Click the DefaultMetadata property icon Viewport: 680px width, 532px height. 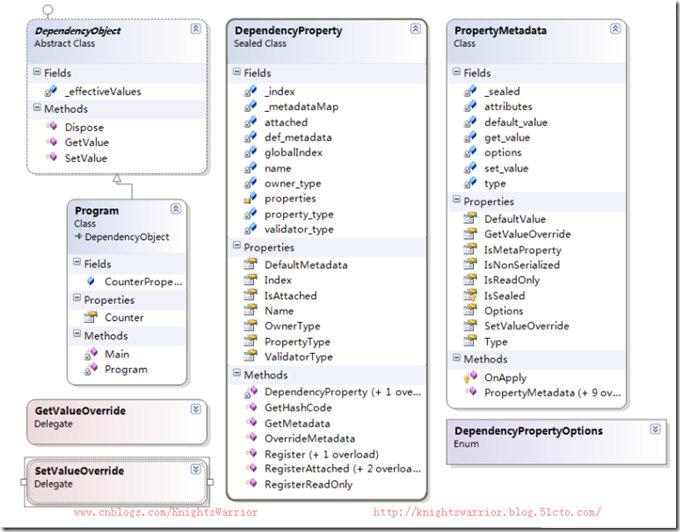[x=250, y=265]
